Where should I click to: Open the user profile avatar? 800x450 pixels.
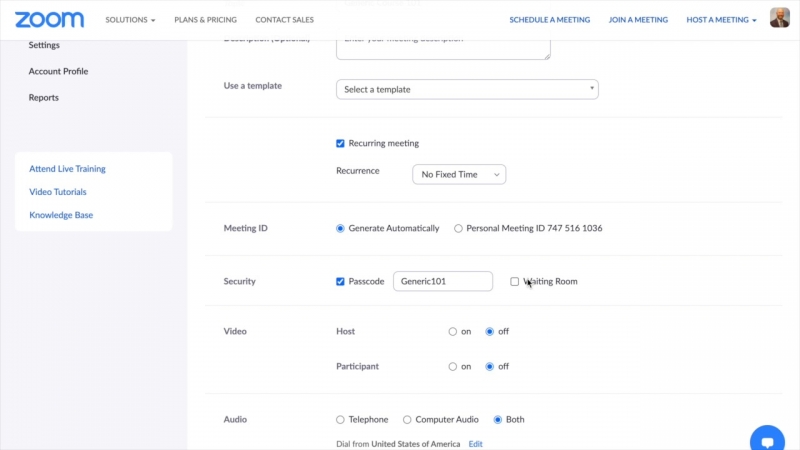(779, 18)
